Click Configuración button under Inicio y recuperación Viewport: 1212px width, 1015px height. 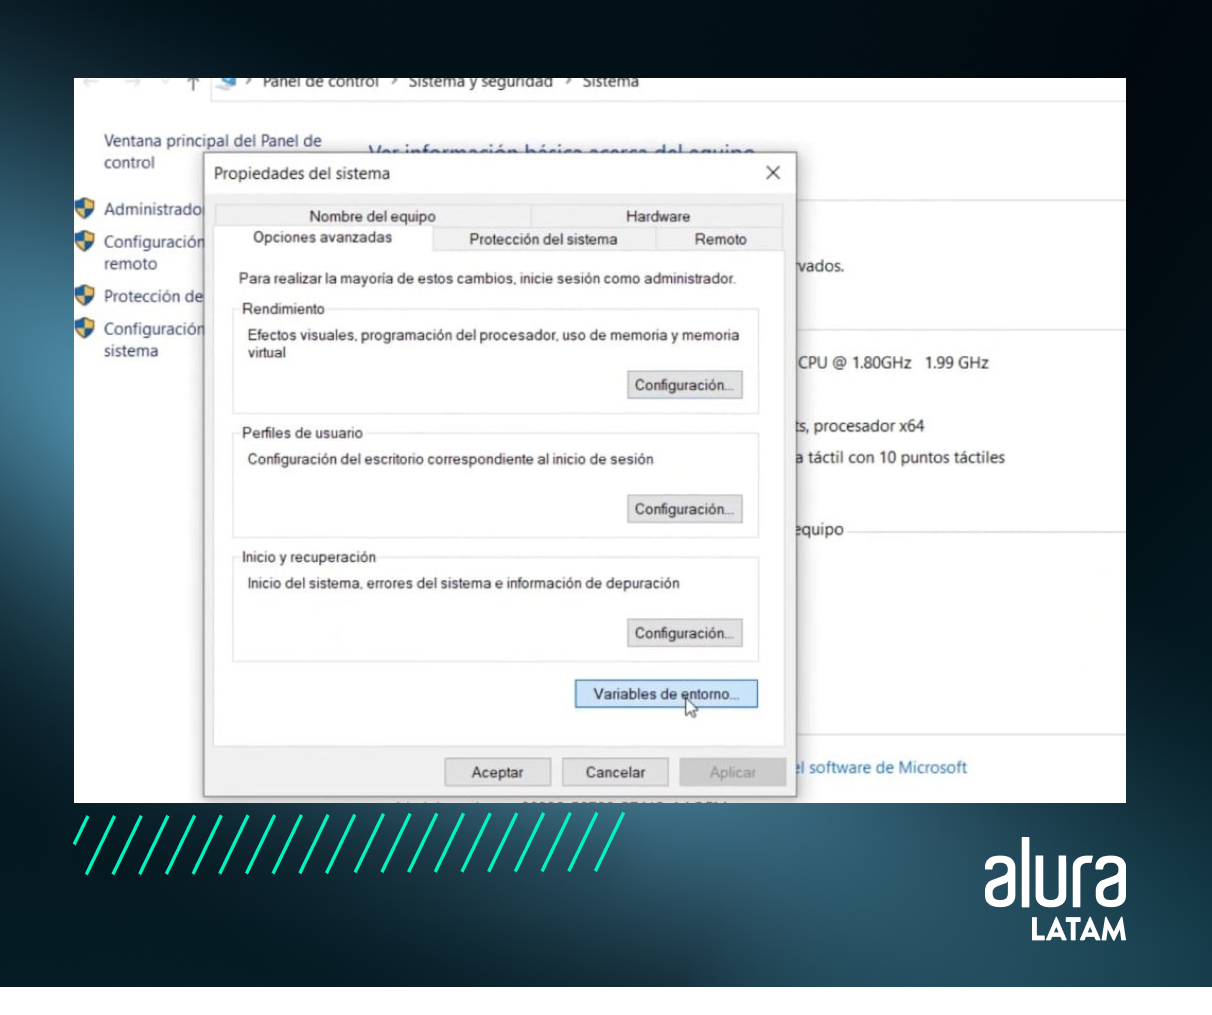[x=685, y=633]
